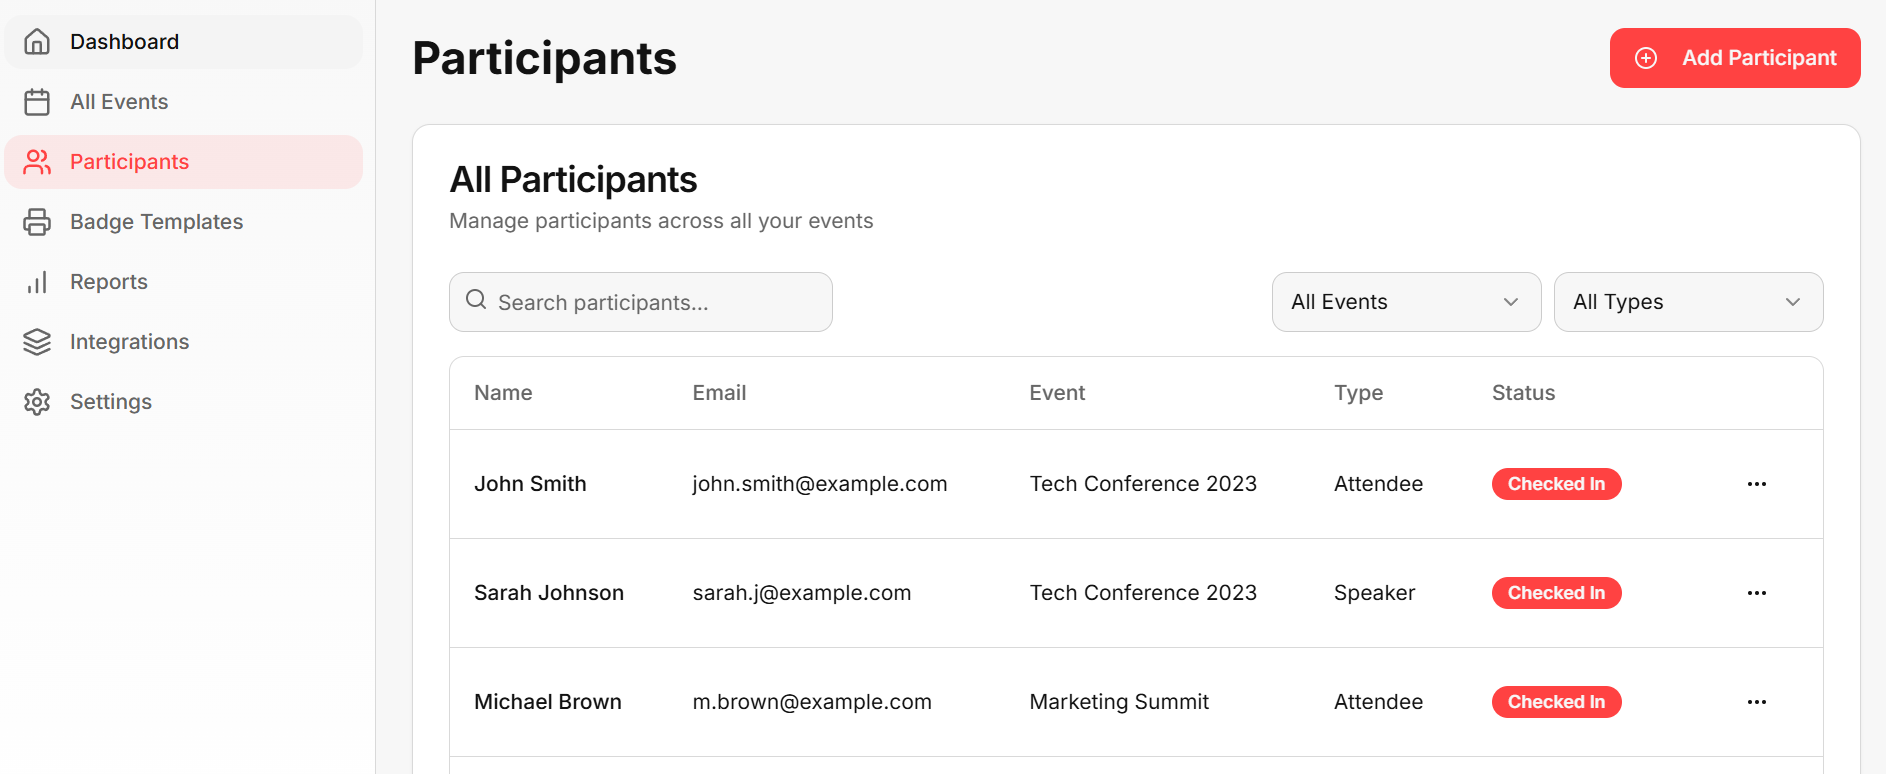Open John Smith row actions menu
The height and width of the screenshot is (774, 1886).
(x=1757, y=484)
